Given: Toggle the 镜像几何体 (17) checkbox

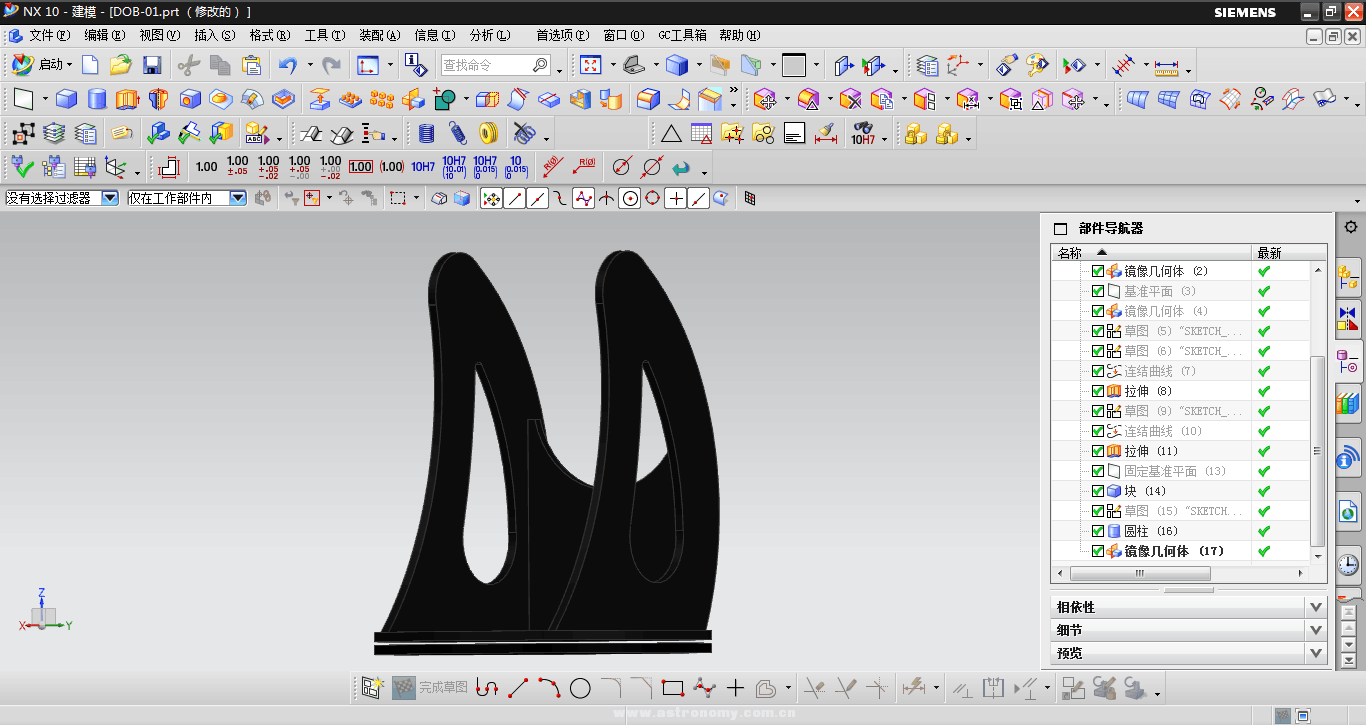Looking at the screenshot, I should (x=1098, y=551).
